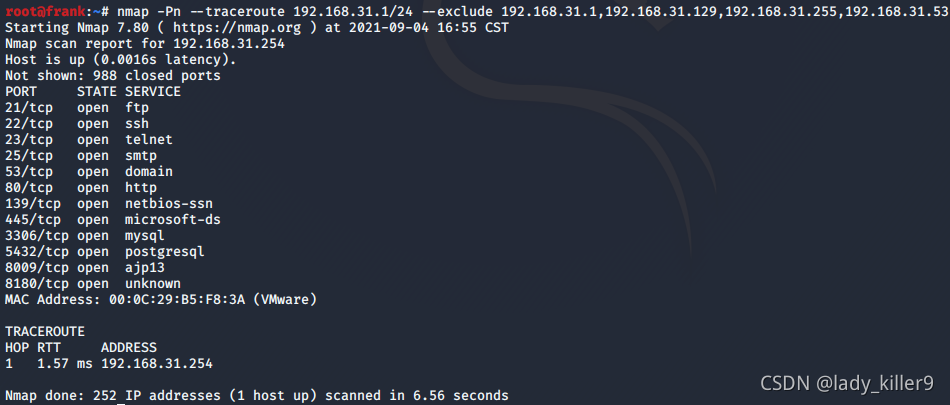Image resolution: width=950 pixels, height=405 pixels.
Task: Click the 25/tcp smtp entry
Action: tap(81, 155)
